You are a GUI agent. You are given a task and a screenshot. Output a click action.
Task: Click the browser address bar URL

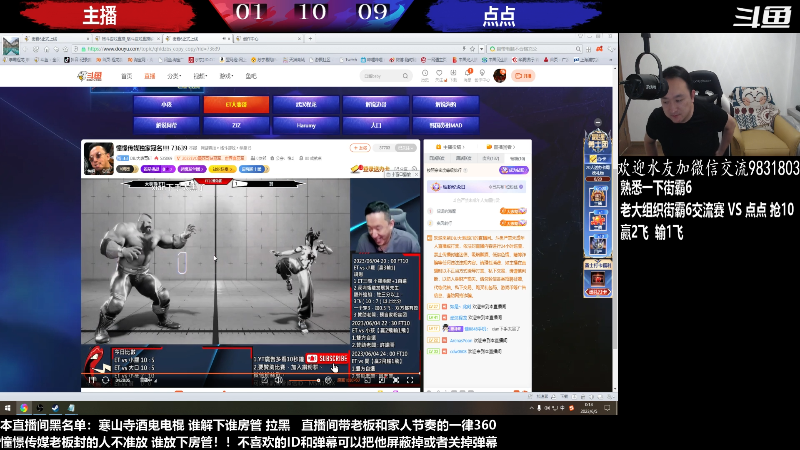(x=155, y=49)
